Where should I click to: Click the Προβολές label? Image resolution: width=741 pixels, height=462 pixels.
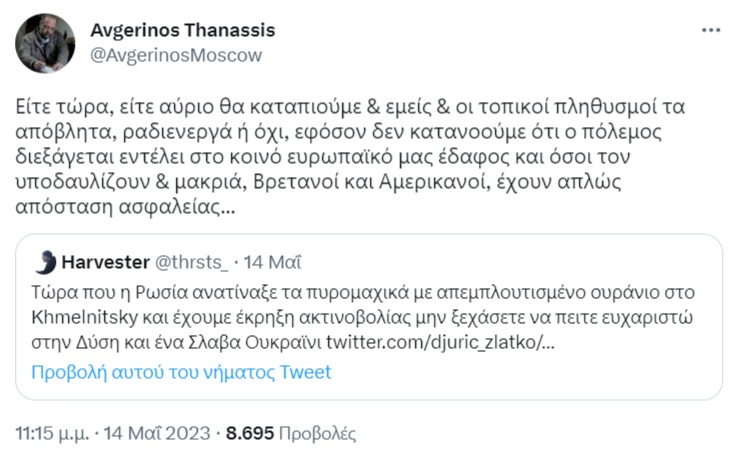click(317, 433)
